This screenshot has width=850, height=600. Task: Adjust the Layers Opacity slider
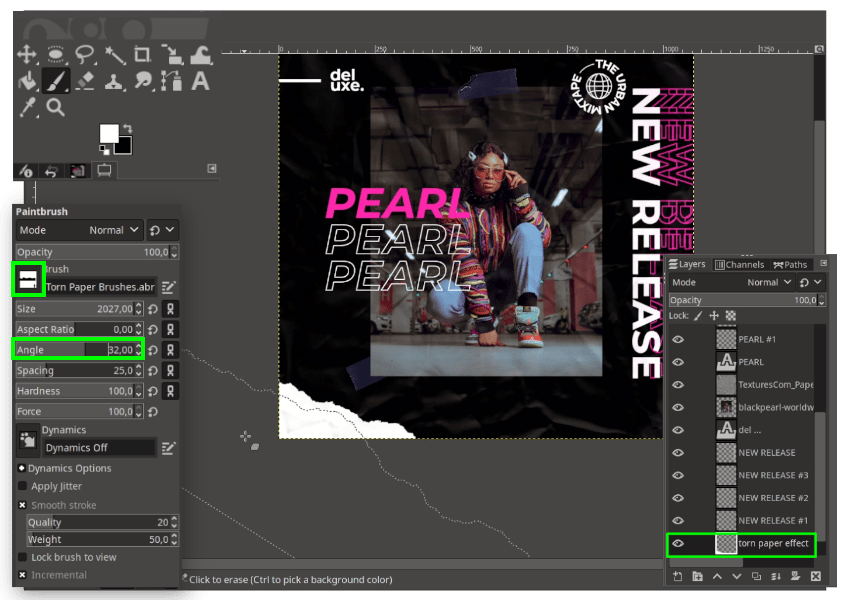pyautogui.click(x=747, y=300)
